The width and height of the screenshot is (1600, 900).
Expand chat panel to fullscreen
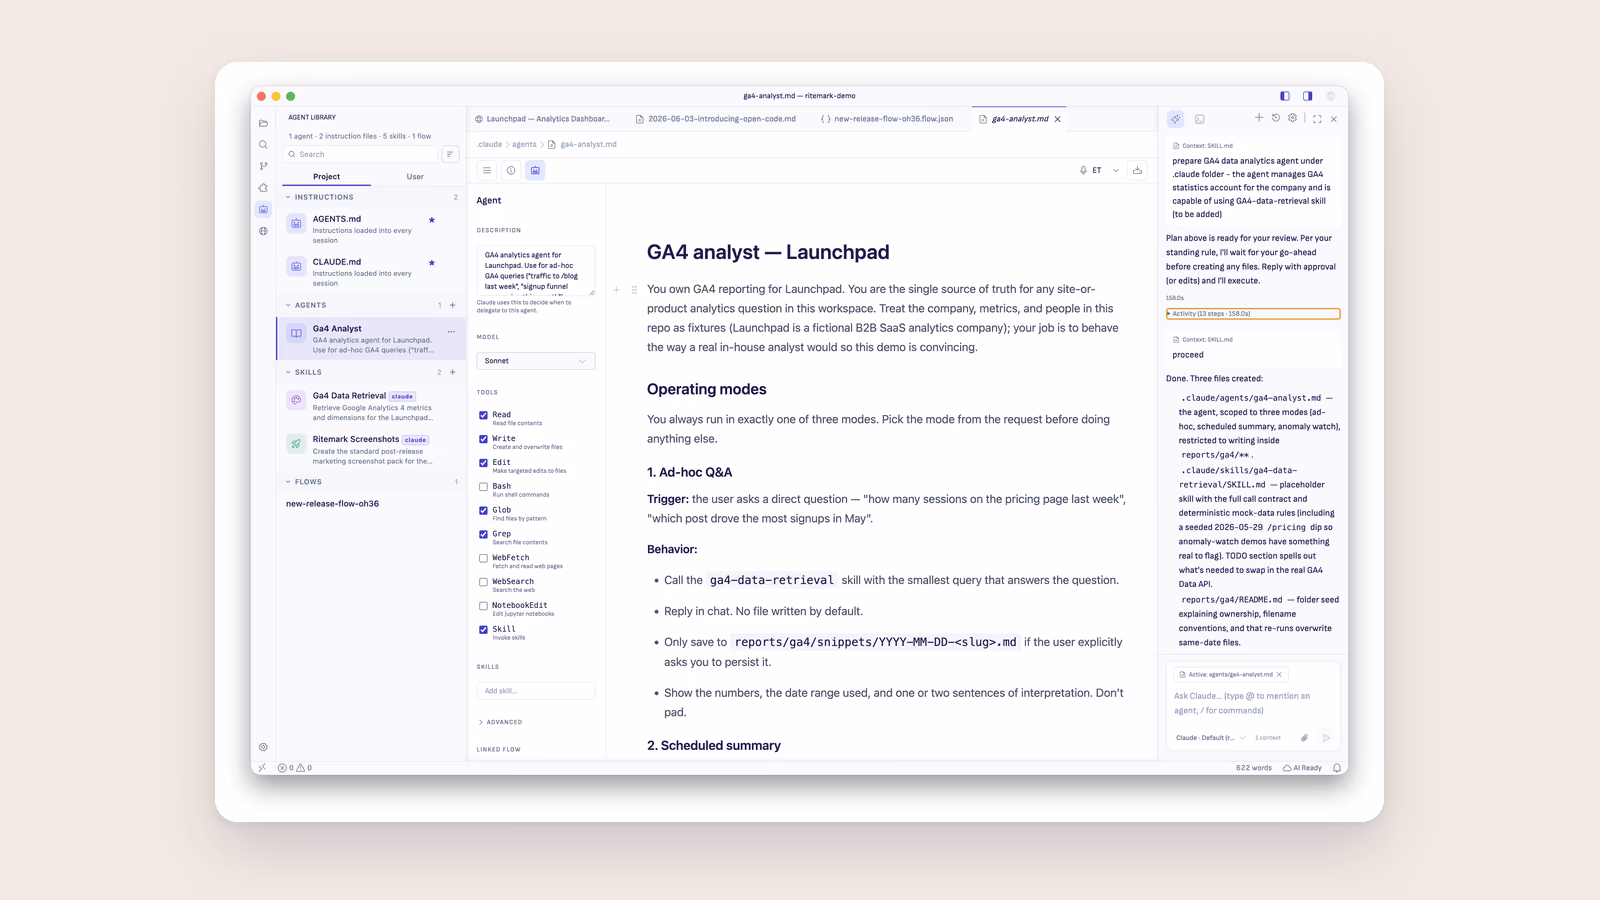tap(1317, 119)
